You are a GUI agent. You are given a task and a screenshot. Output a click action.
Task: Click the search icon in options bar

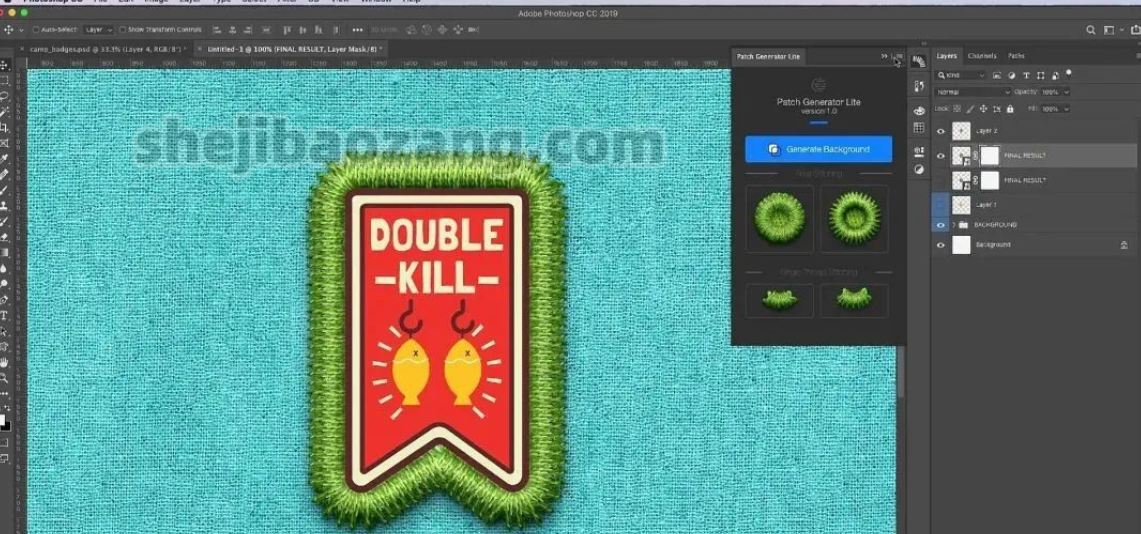[x=1091, y=30]
